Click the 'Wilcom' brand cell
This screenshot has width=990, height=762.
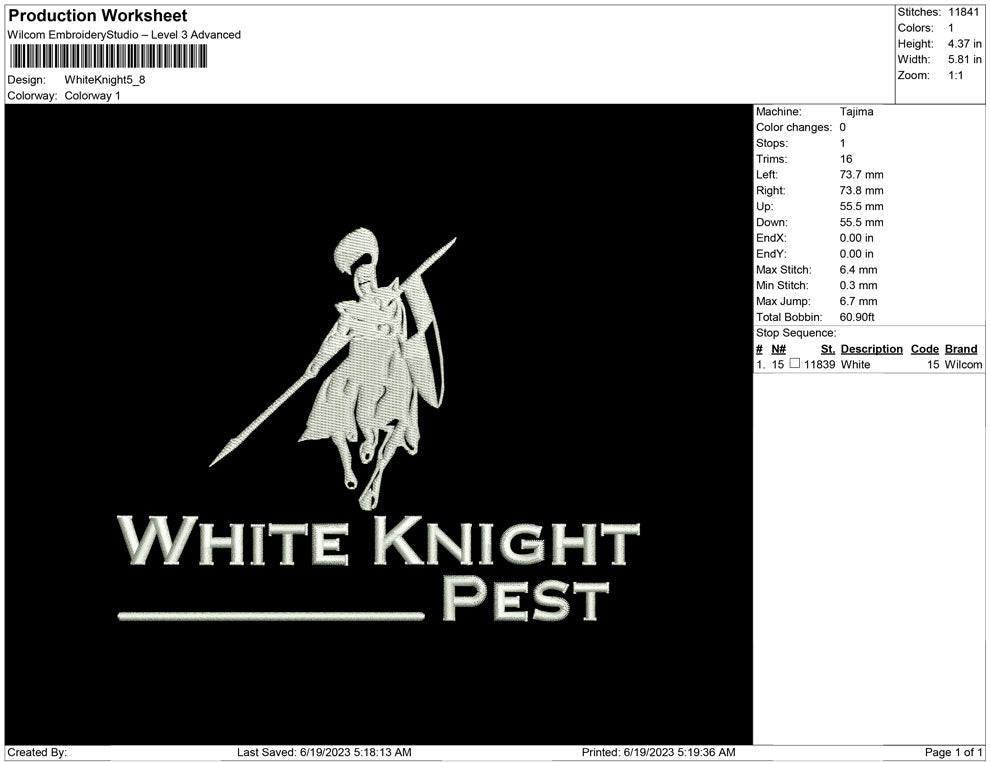[x=963, y=364]
